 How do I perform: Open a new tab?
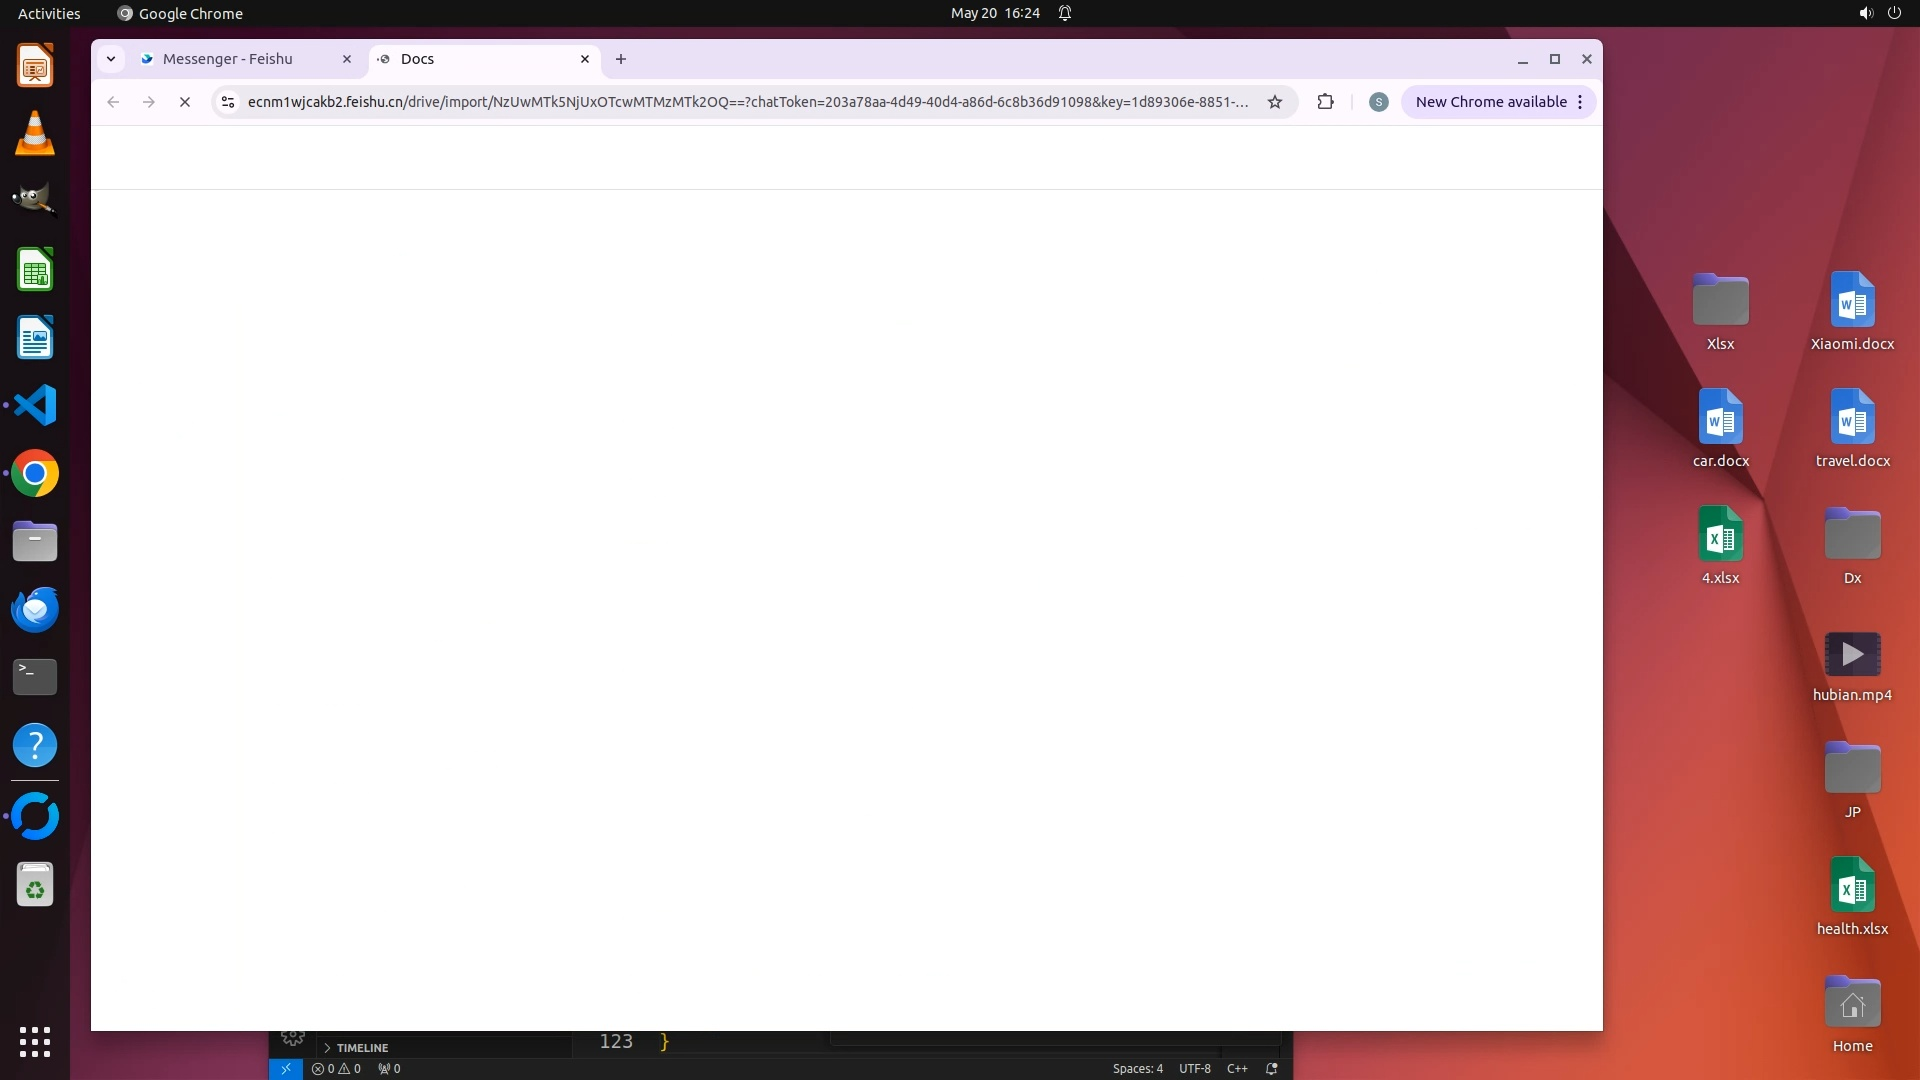(x=621, y=59)
